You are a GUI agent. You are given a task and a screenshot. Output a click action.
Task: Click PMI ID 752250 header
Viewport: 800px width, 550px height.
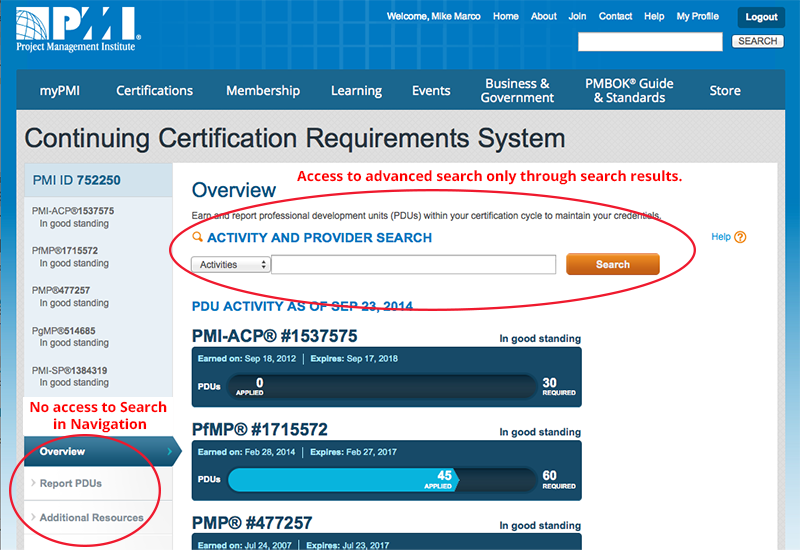pos(77,180)
